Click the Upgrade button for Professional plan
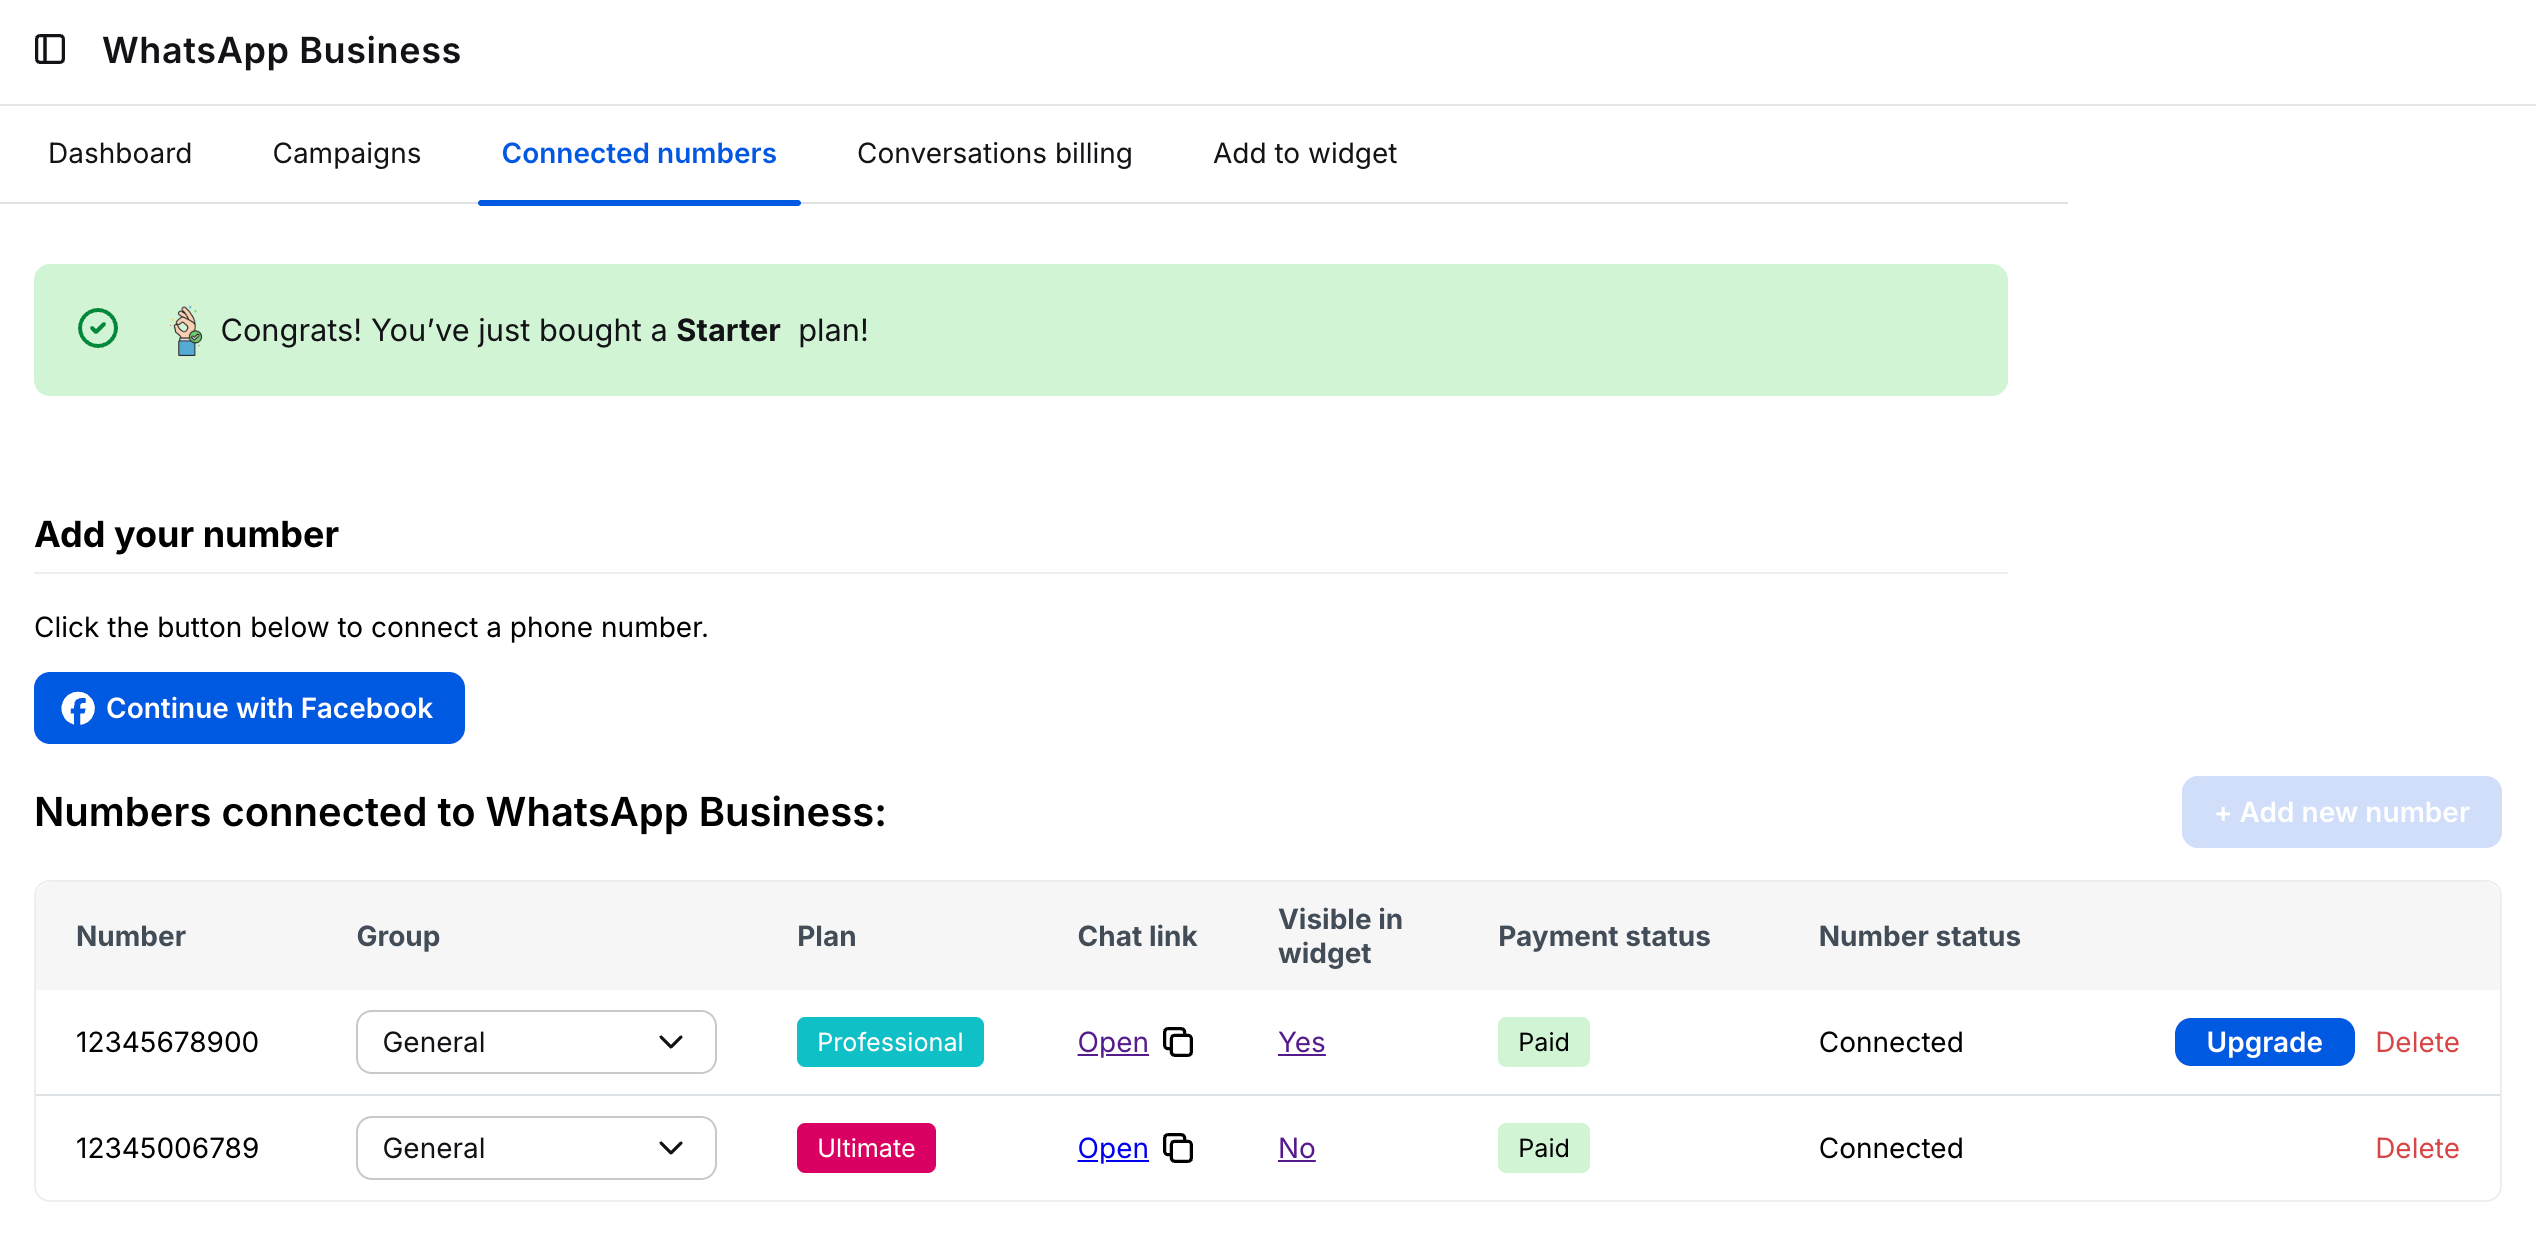This screenshot has width=2536, height=1248. [2264, 1042]
